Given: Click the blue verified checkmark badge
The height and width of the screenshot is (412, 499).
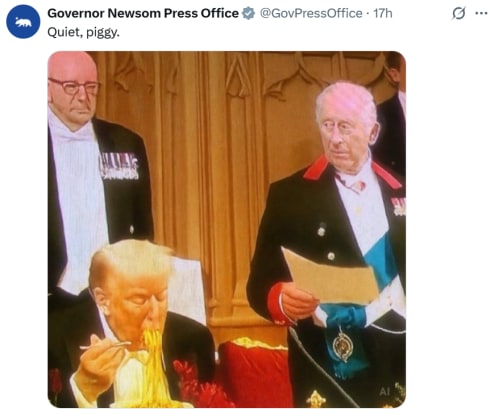Looking at the screenshot, I should (248, 13).
